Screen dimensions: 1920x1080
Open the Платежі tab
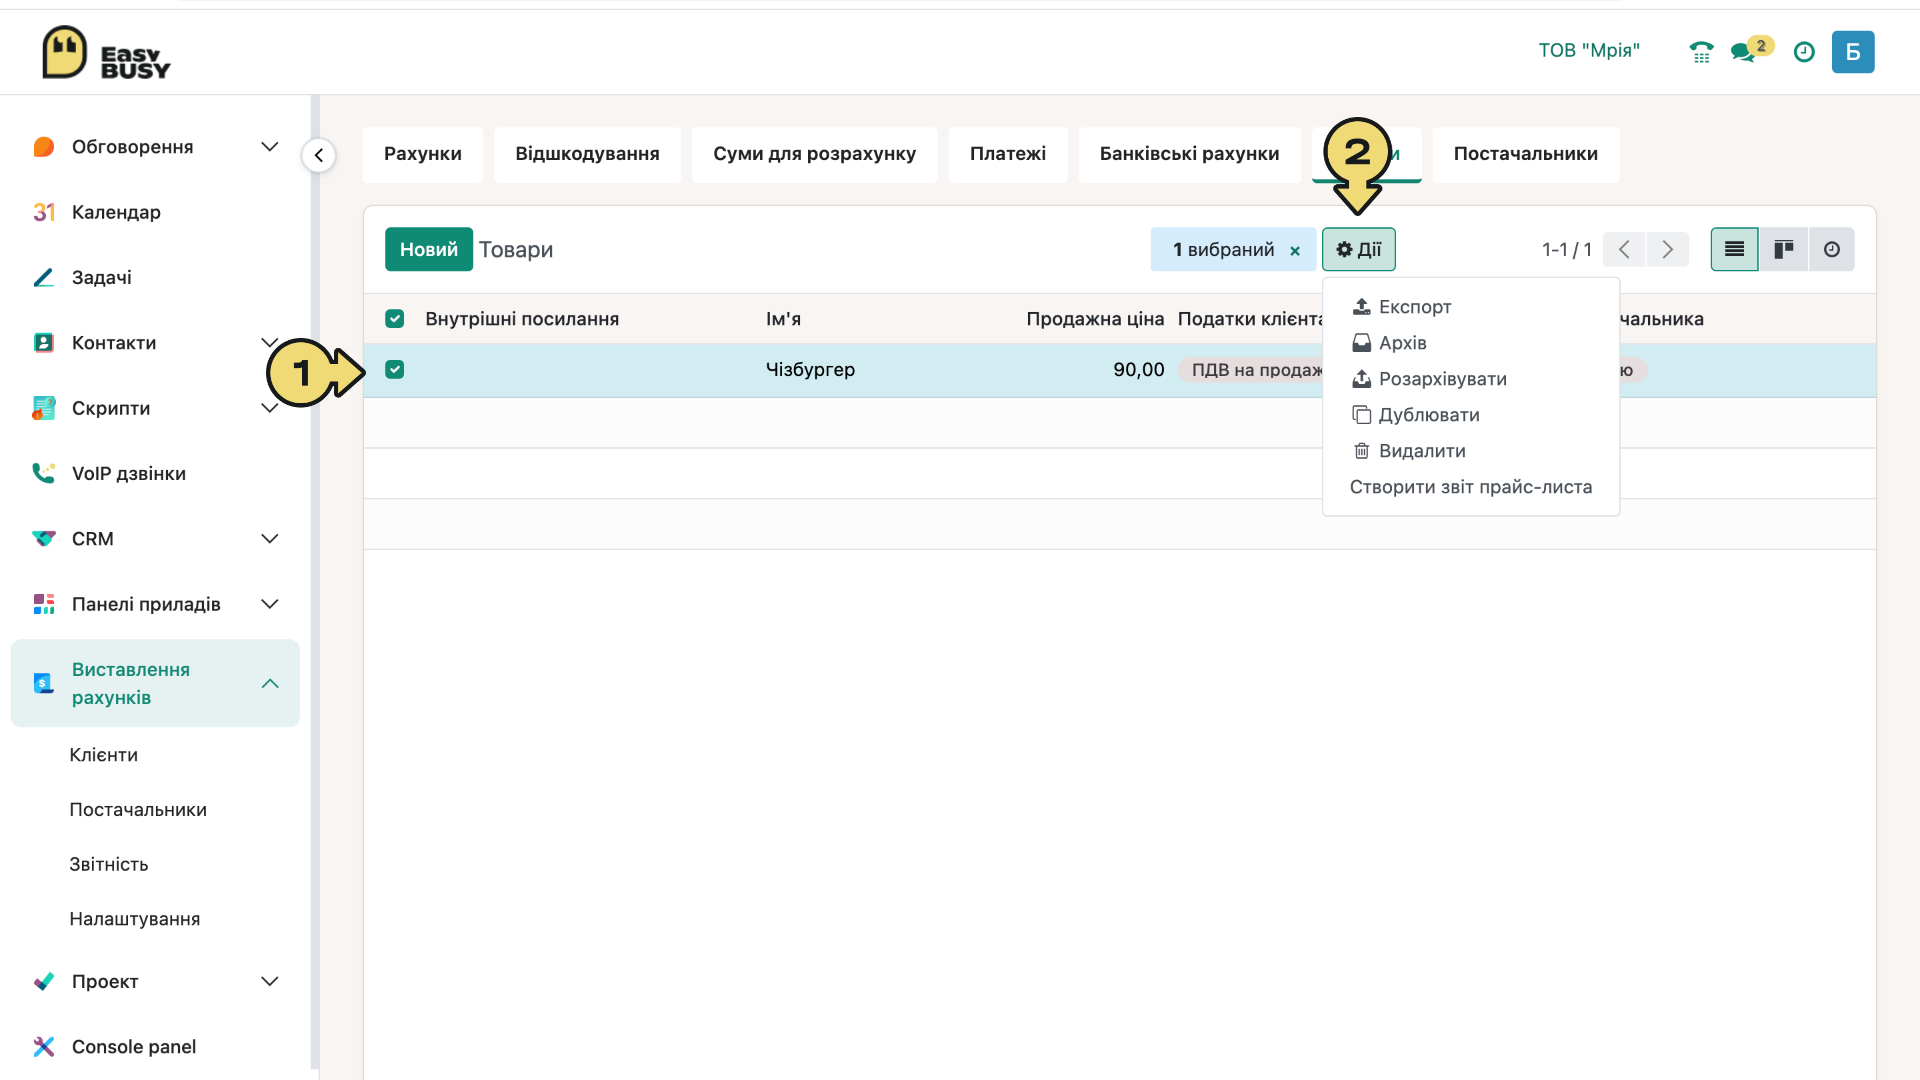pos(1008,154)
